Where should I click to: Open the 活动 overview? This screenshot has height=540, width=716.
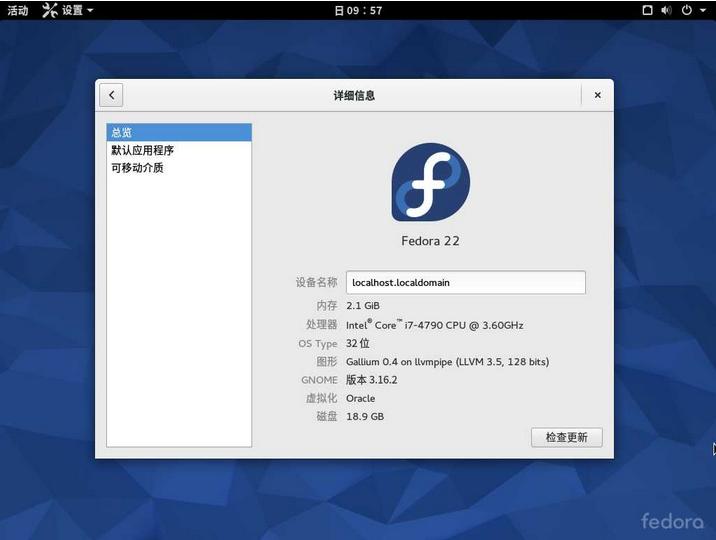click(17, 10)
